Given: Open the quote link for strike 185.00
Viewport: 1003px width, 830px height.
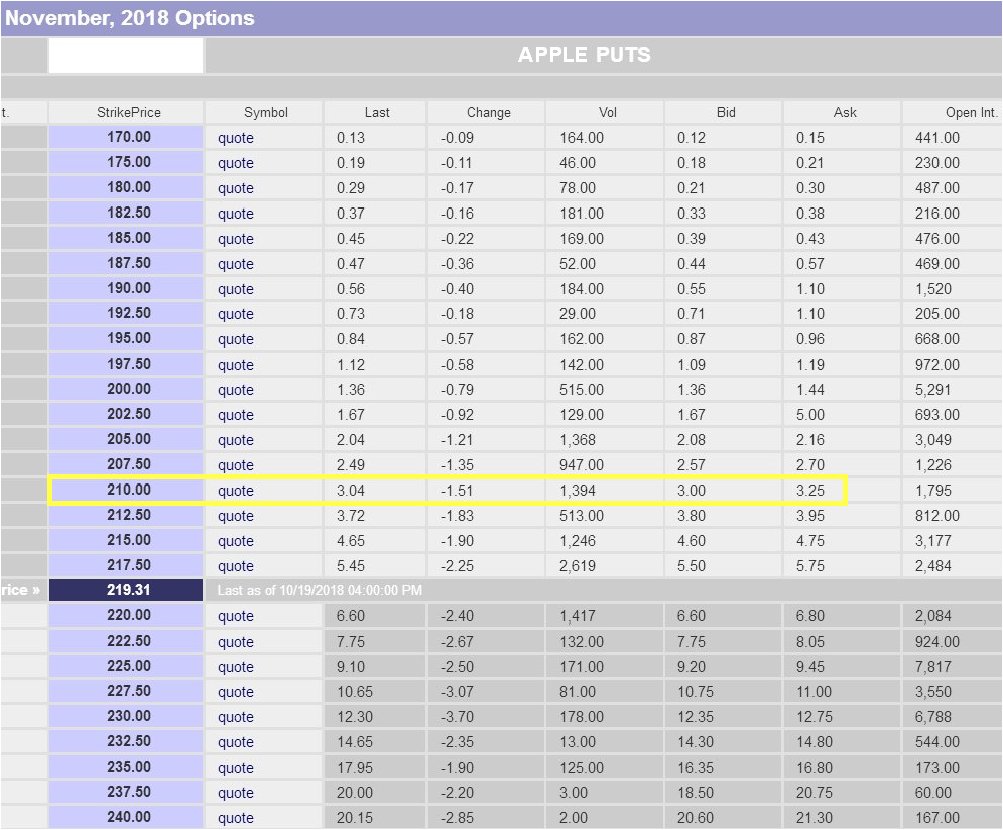Looking at the screenshot, I should click(x=235, y=239).
